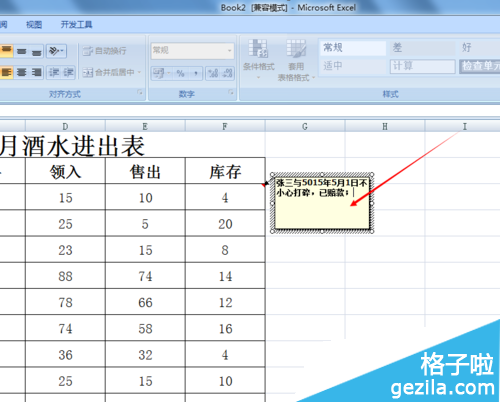The height and width of the screenshot is (402, 500).
Task: Select the cell with value 16
Action: 225,329
